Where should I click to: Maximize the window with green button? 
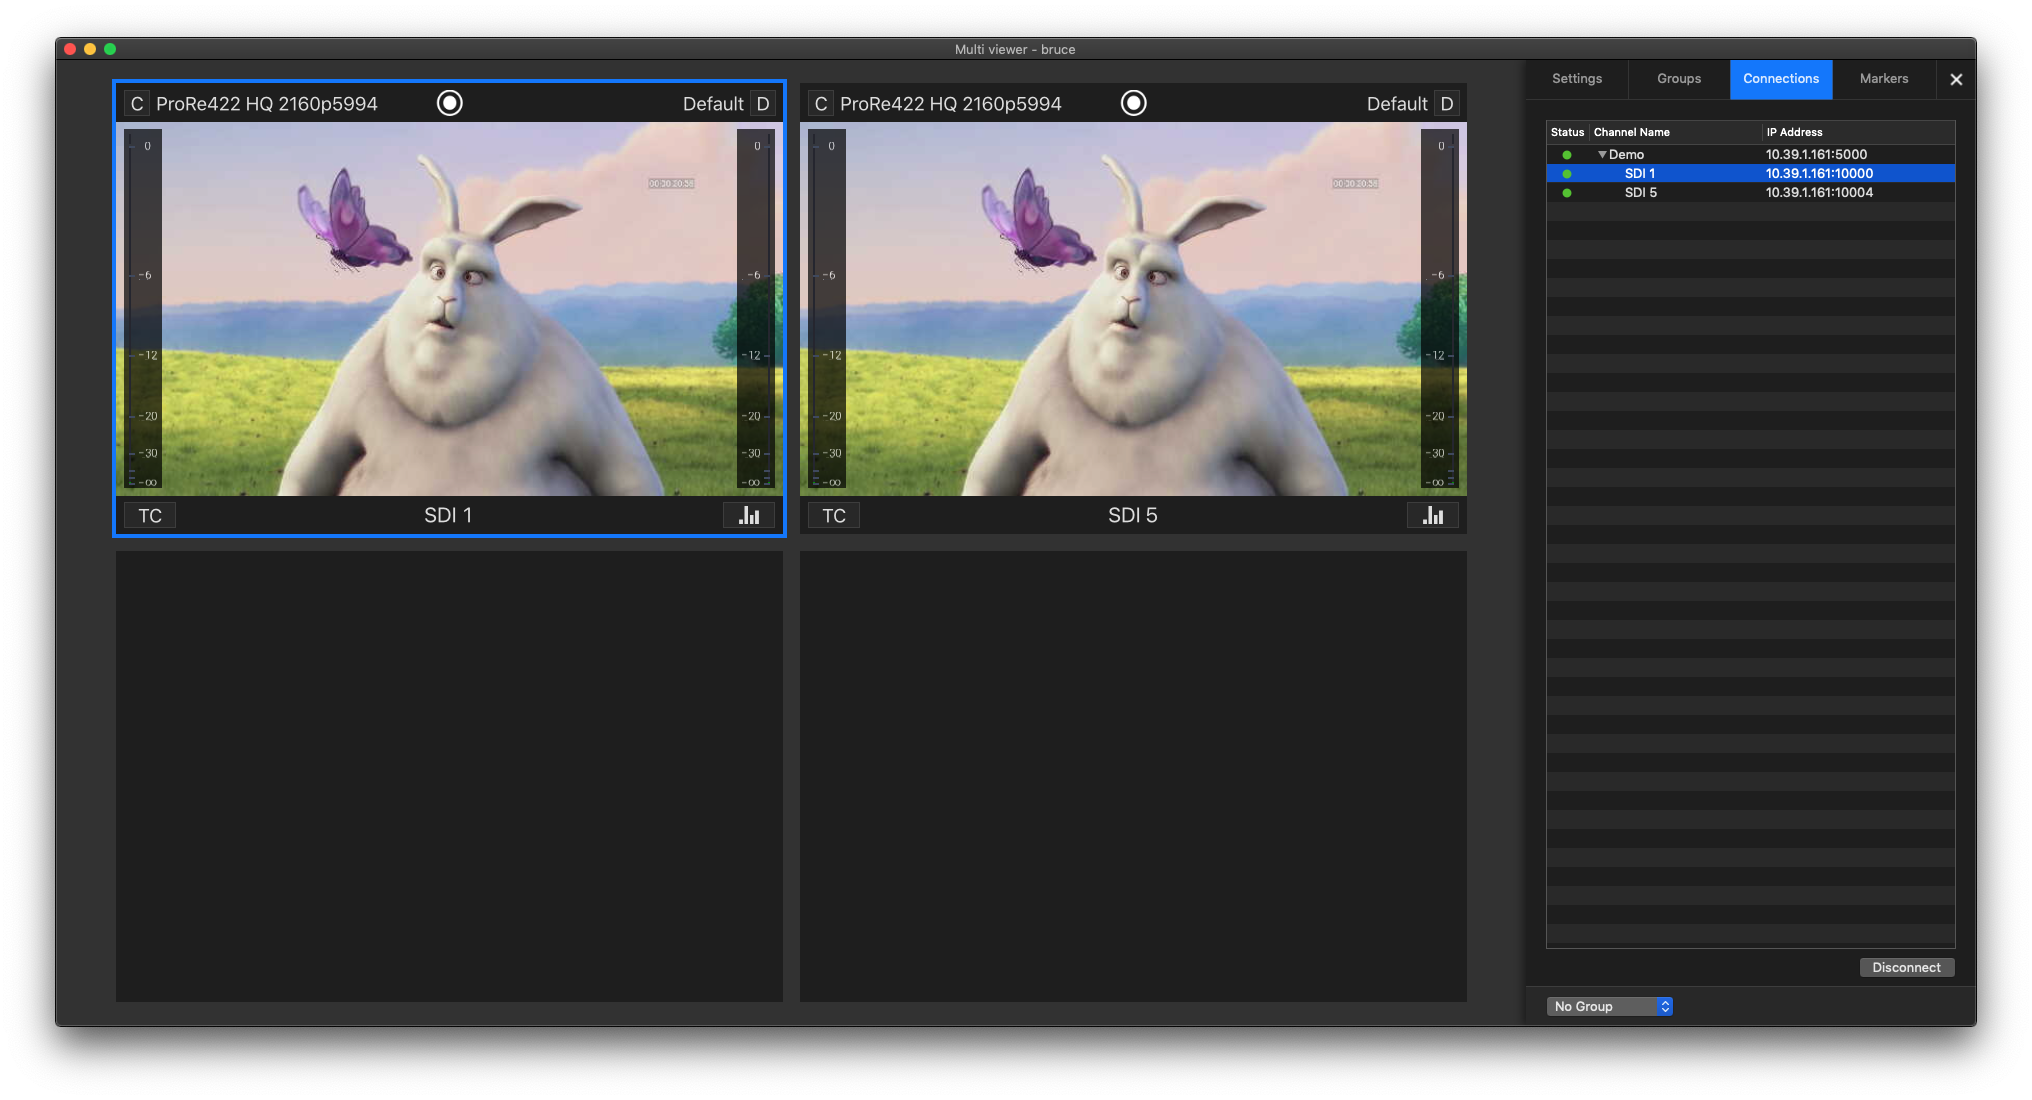[x=110, y=49]
